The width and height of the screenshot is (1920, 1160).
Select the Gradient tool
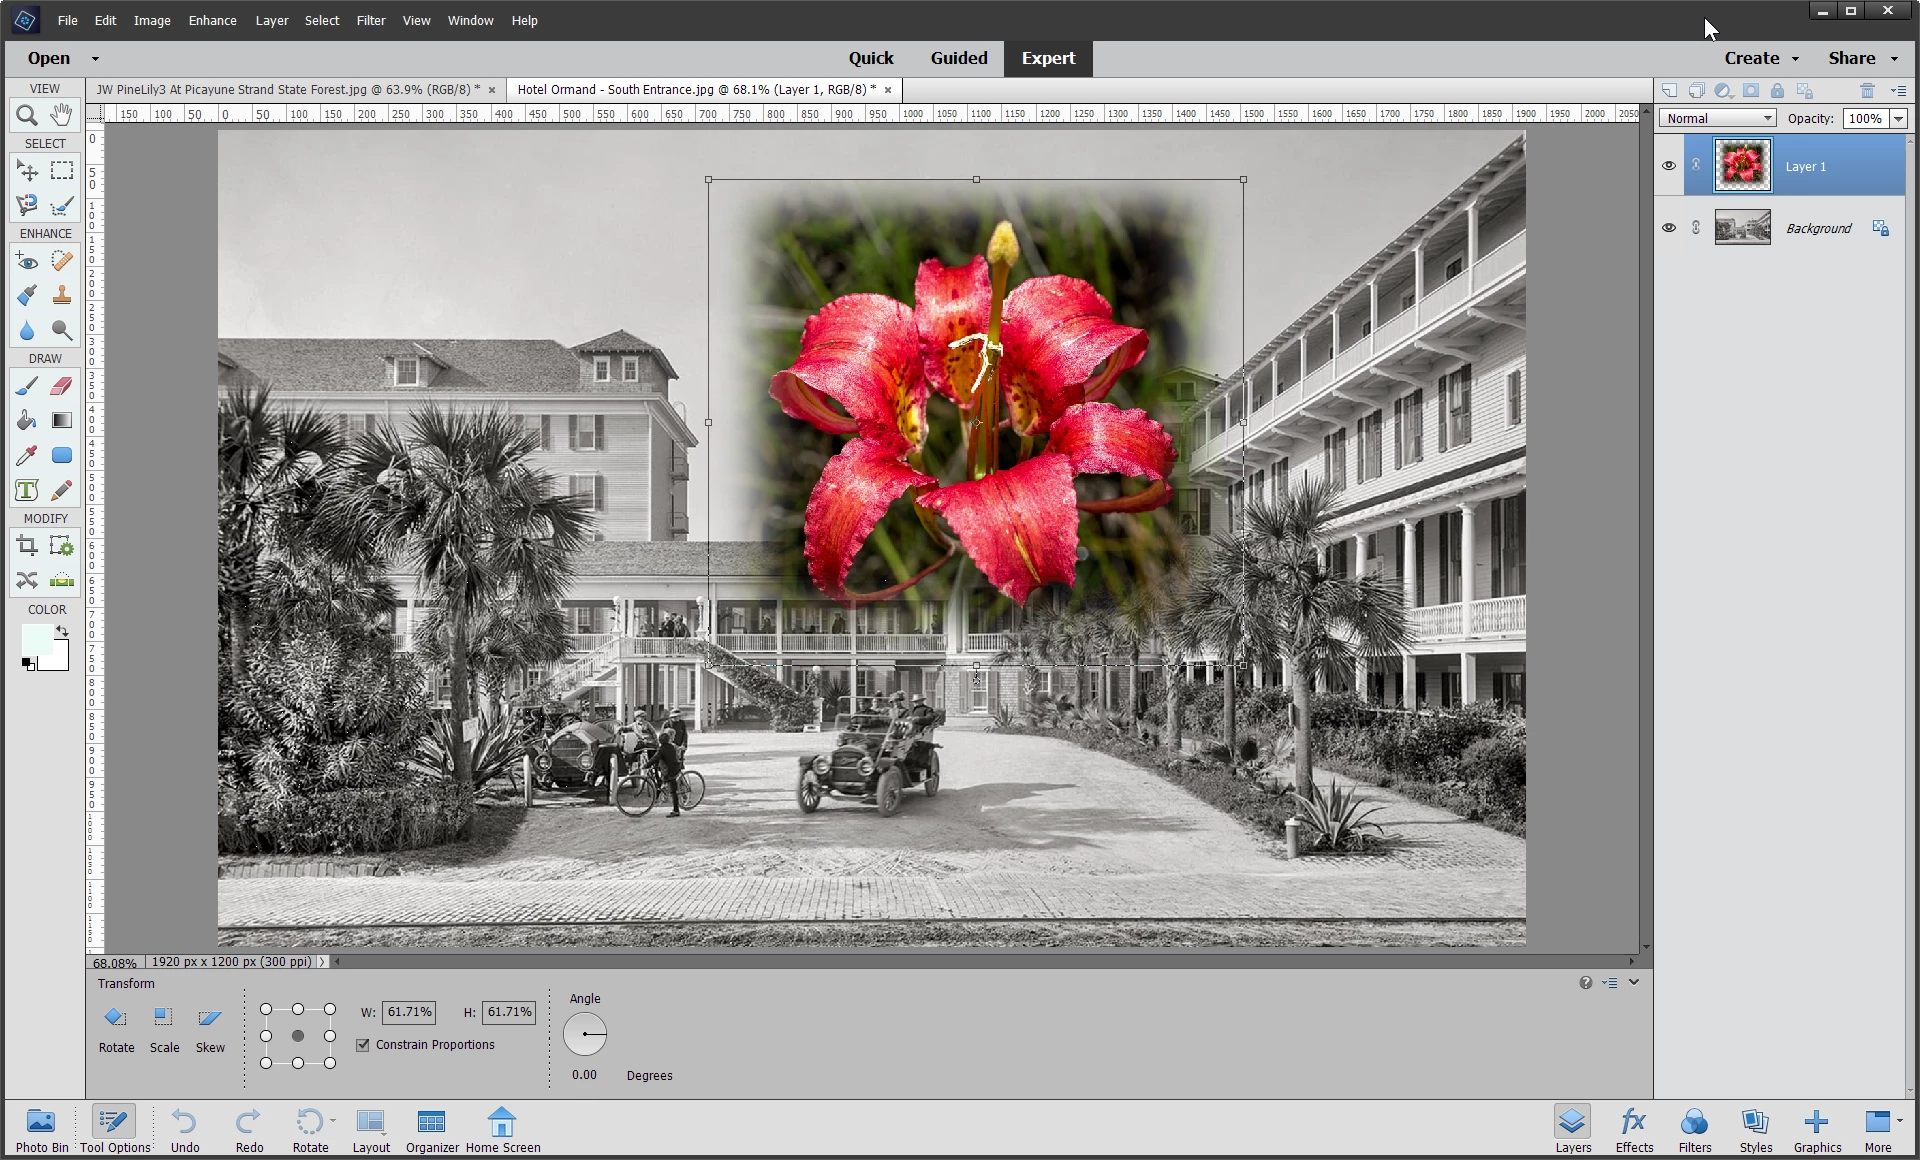point(62,421)
